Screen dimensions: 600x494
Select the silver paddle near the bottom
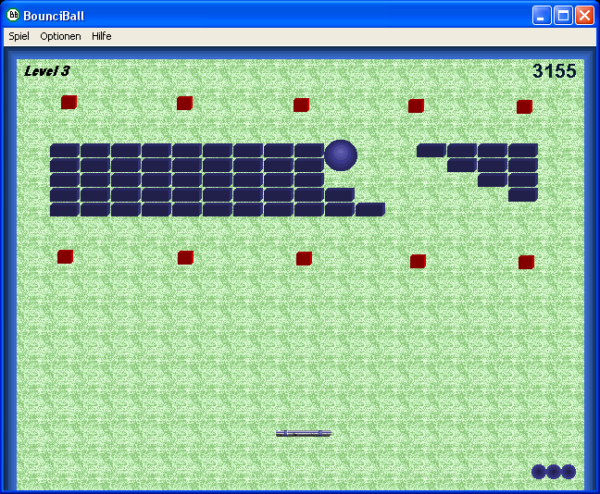click(x=303, y=433)
